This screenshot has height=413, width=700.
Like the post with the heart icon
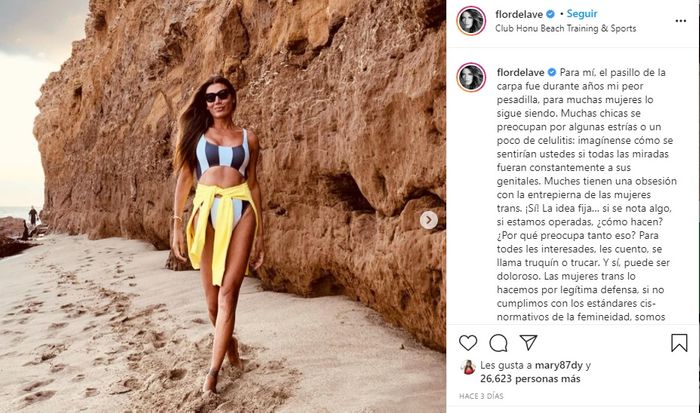468,343
